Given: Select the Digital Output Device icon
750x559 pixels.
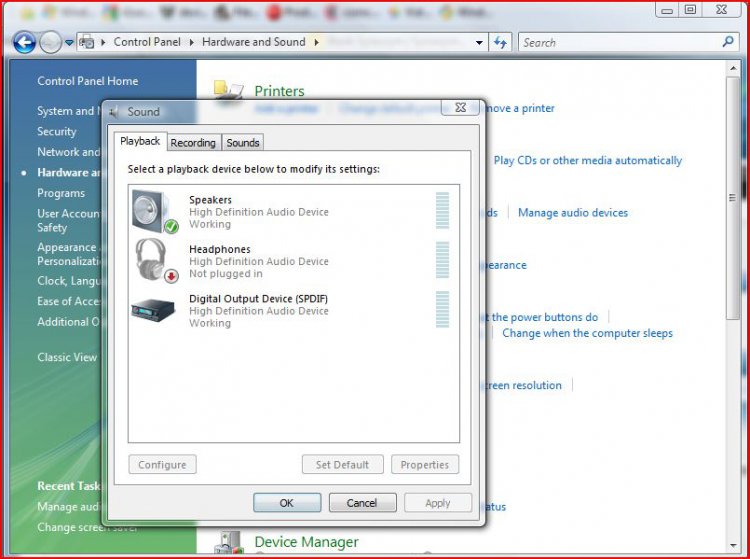Looking at the screenshot, I should tap(153, 310).
